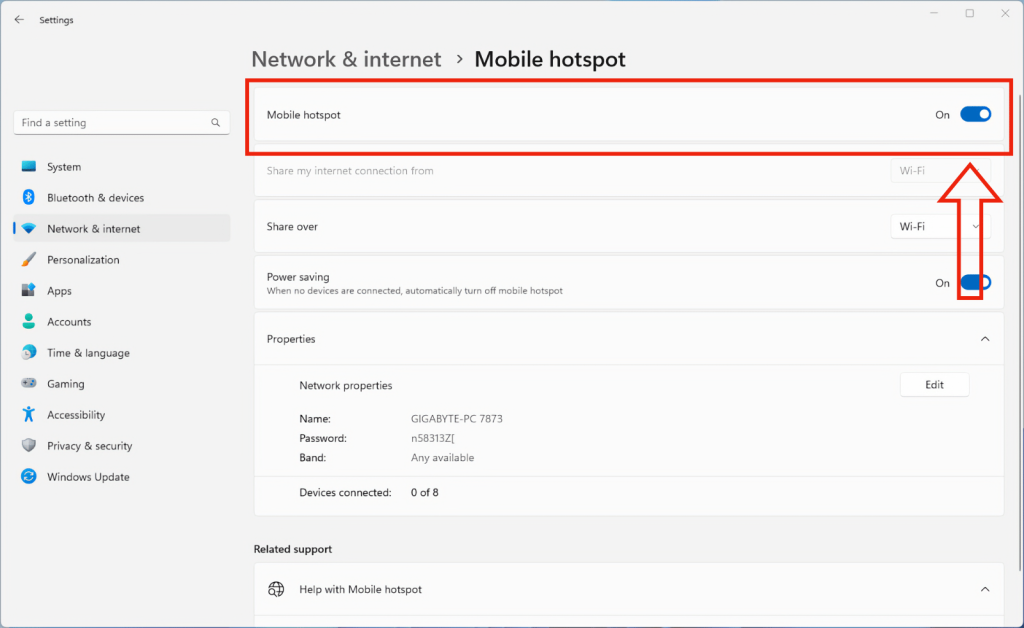Click the Bluetooth icon in sidebar
The width and height of the screenshot is (1024, 628).
pyautogui.click(x=29, y=197)
